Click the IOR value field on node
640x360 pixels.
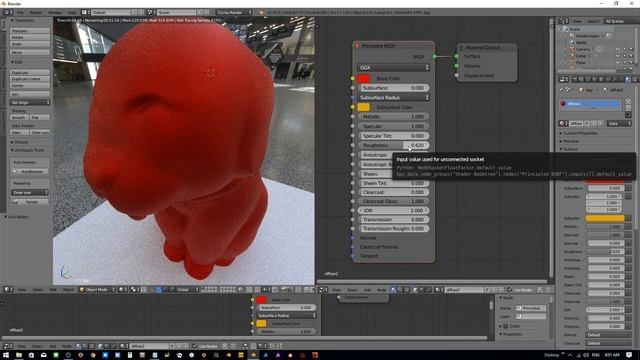(x=393, y=210)
